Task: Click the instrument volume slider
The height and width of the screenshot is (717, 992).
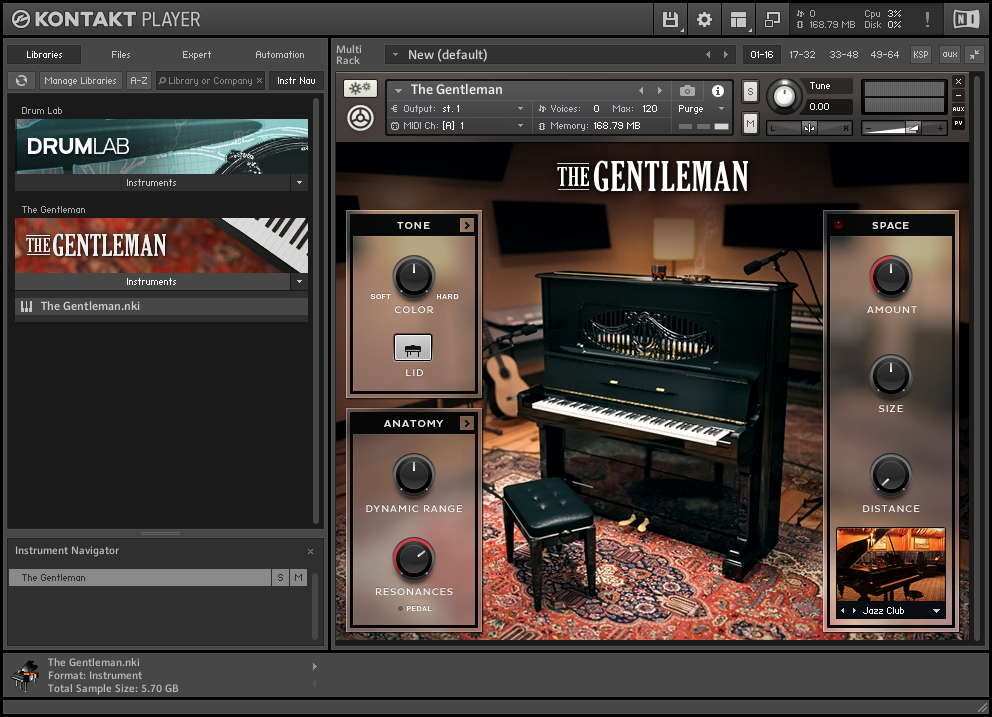Action: click(x=904, y=128)
